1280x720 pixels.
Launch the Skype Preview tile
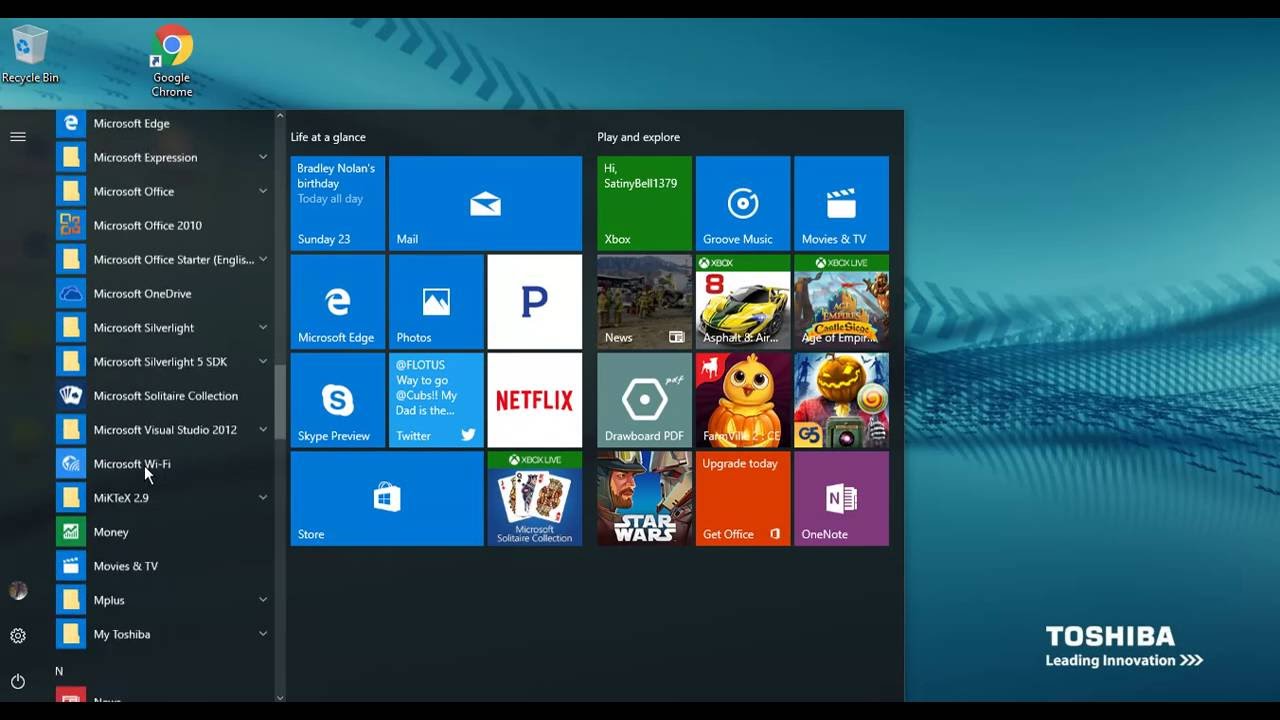click(x=338, y=400)
